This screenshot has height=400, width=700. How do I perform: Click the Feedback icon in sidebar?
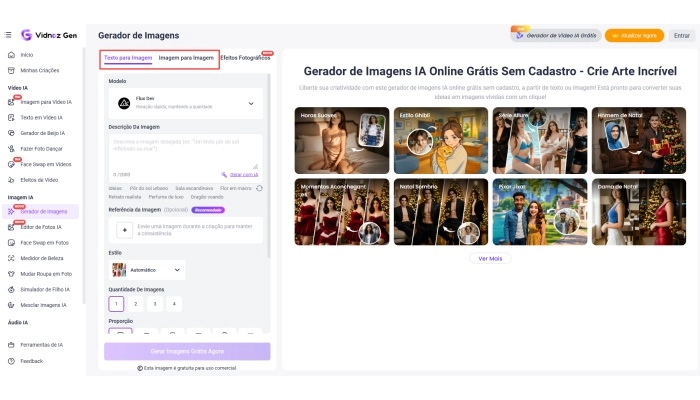tap(11, 361)
